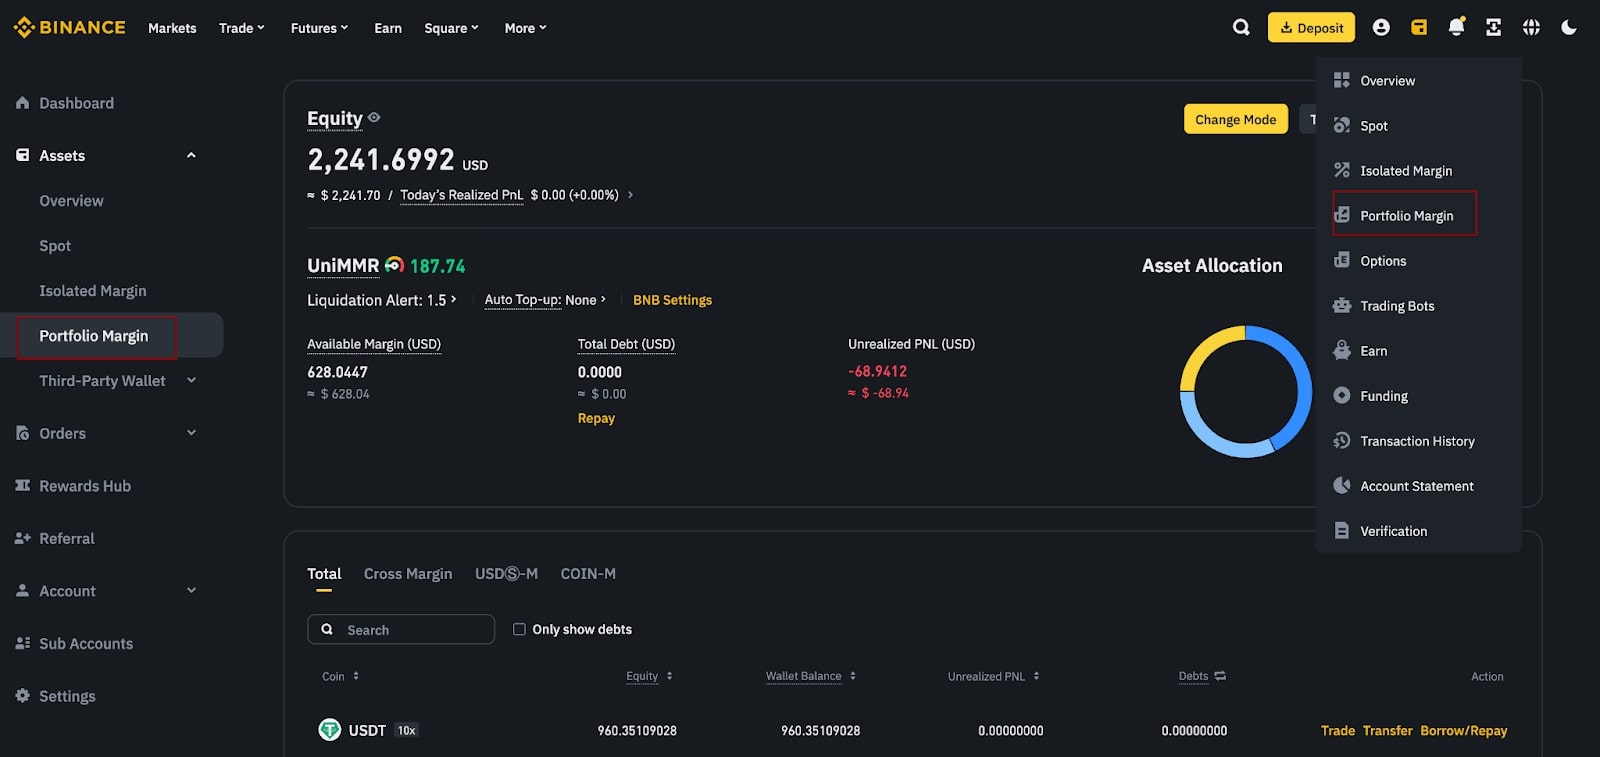Sort by Coin column arrows
The height and width of the screenshot is (757, 1600).
coord(356,676)
